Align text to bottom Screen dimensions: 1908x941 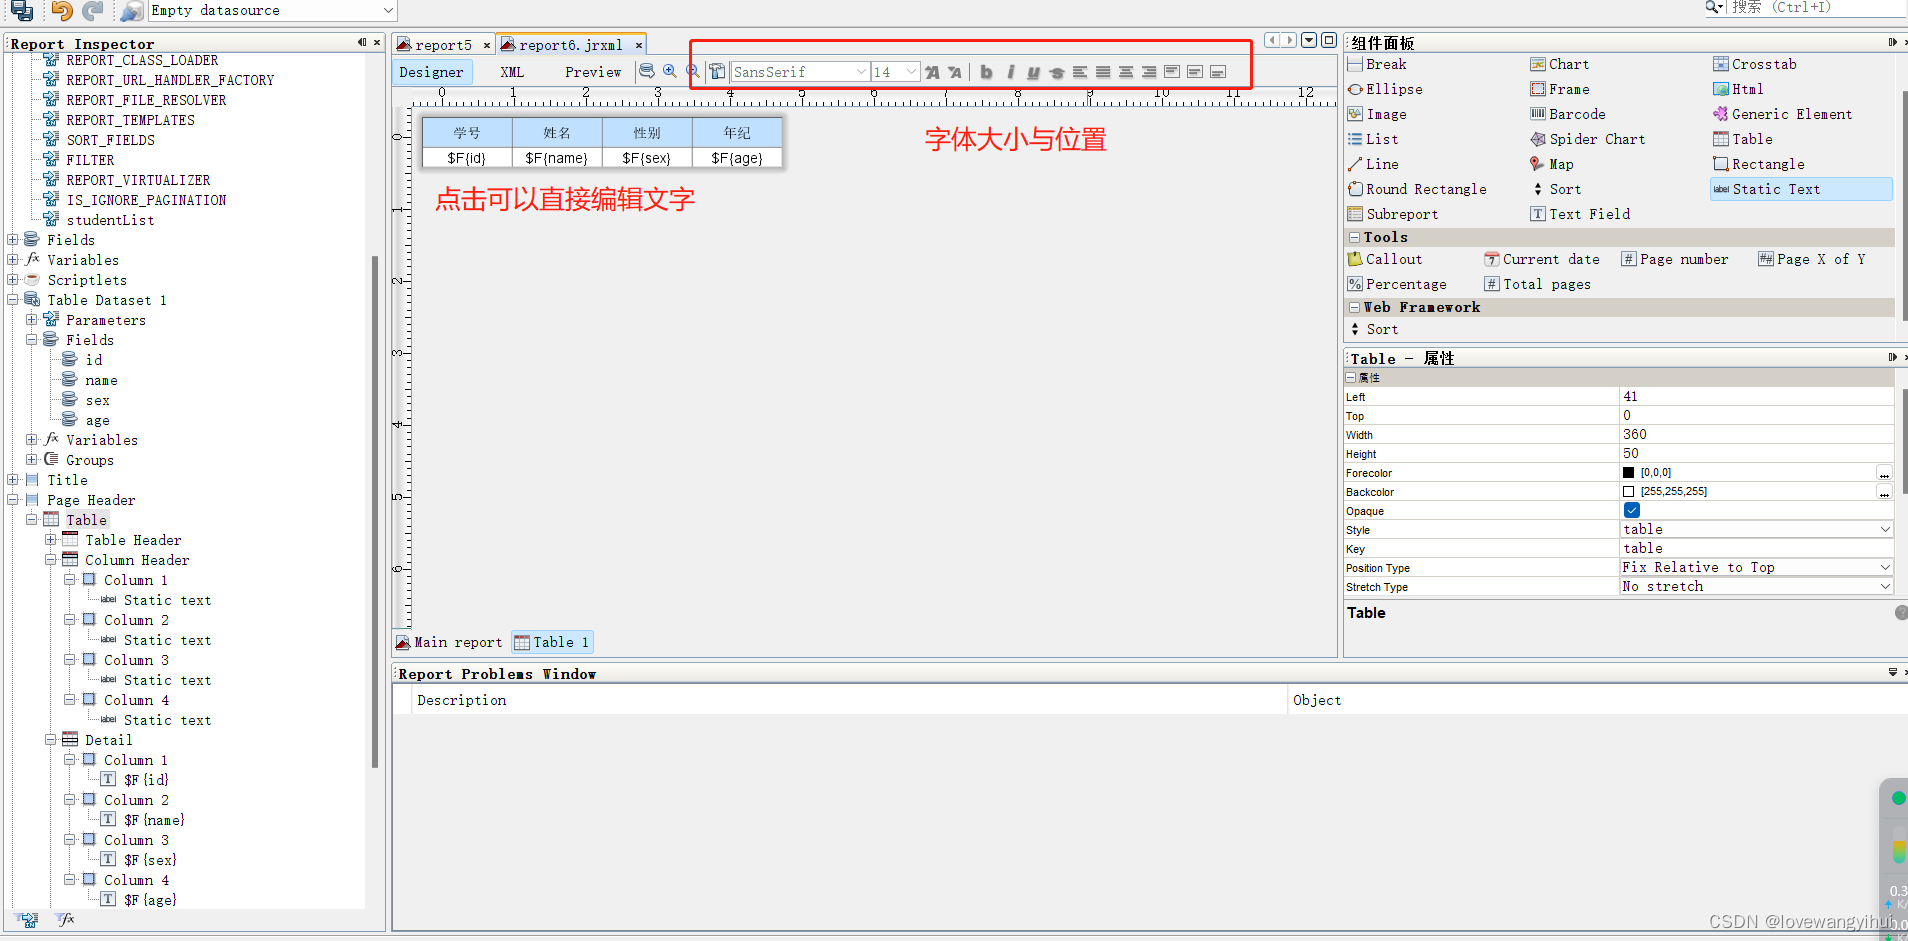[x=1218, y=72]
